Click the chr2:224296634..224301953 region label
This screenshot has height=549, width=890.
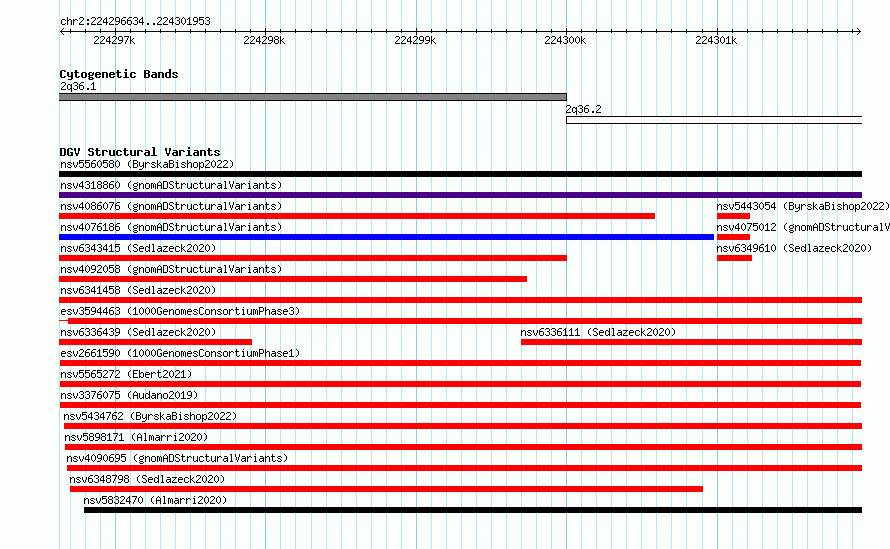point(135,21)
